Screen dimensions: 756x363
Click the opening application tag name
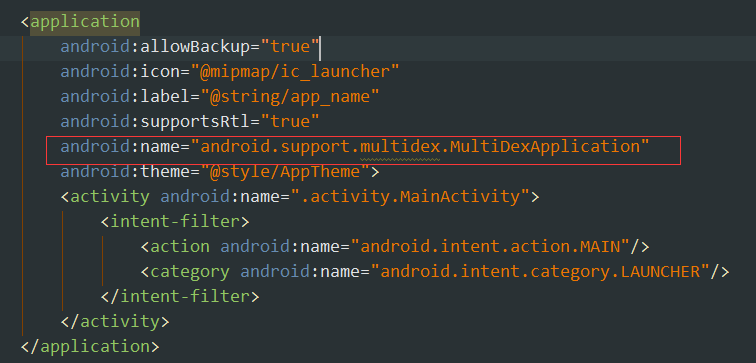pyautogui.click(x=85, y=22)
